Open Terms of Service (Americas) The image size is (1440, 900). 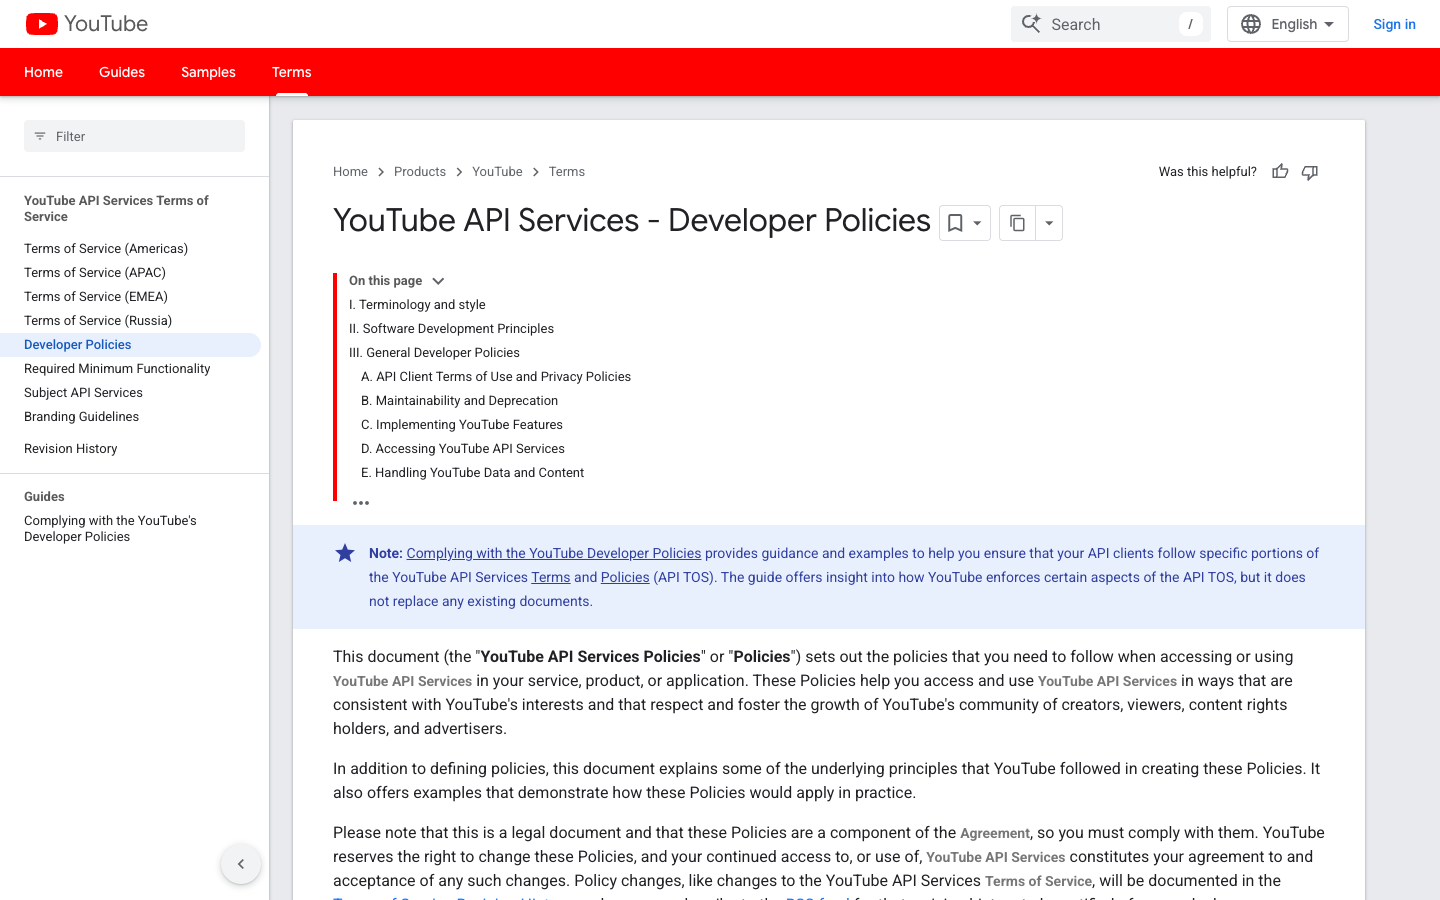click(106, 248)
